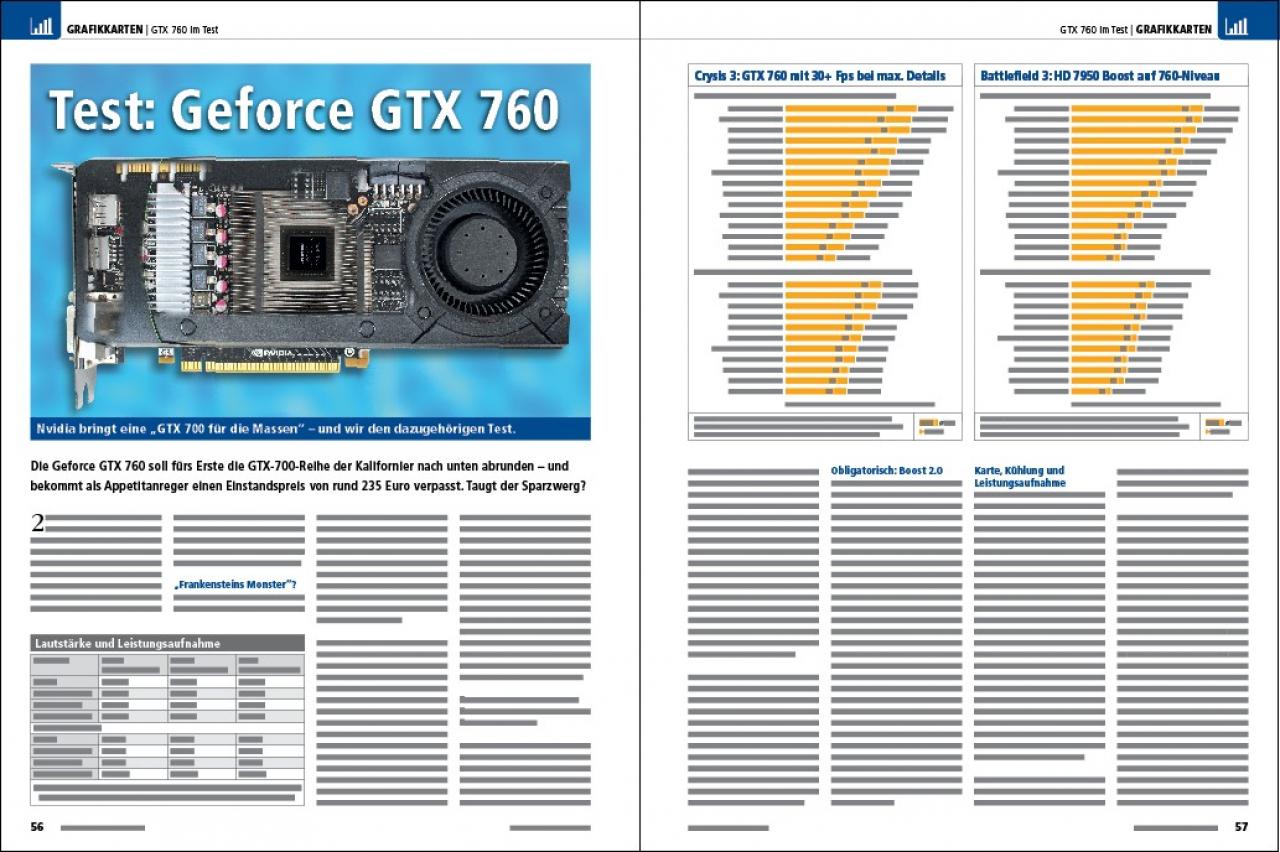The image size is (1280, 852).
Task: Click the 'Test: Geforce GTX 760' headline
Action: coord(304,110)
